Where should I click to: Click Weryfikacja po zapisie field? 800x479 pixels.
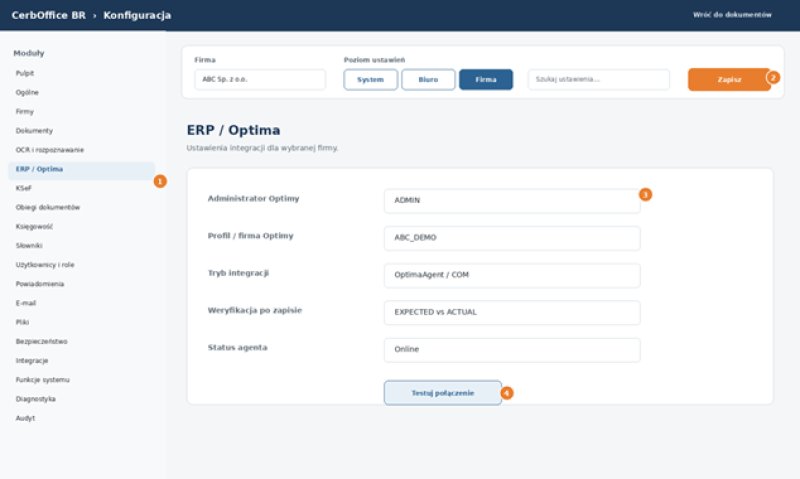pos(512,312)
